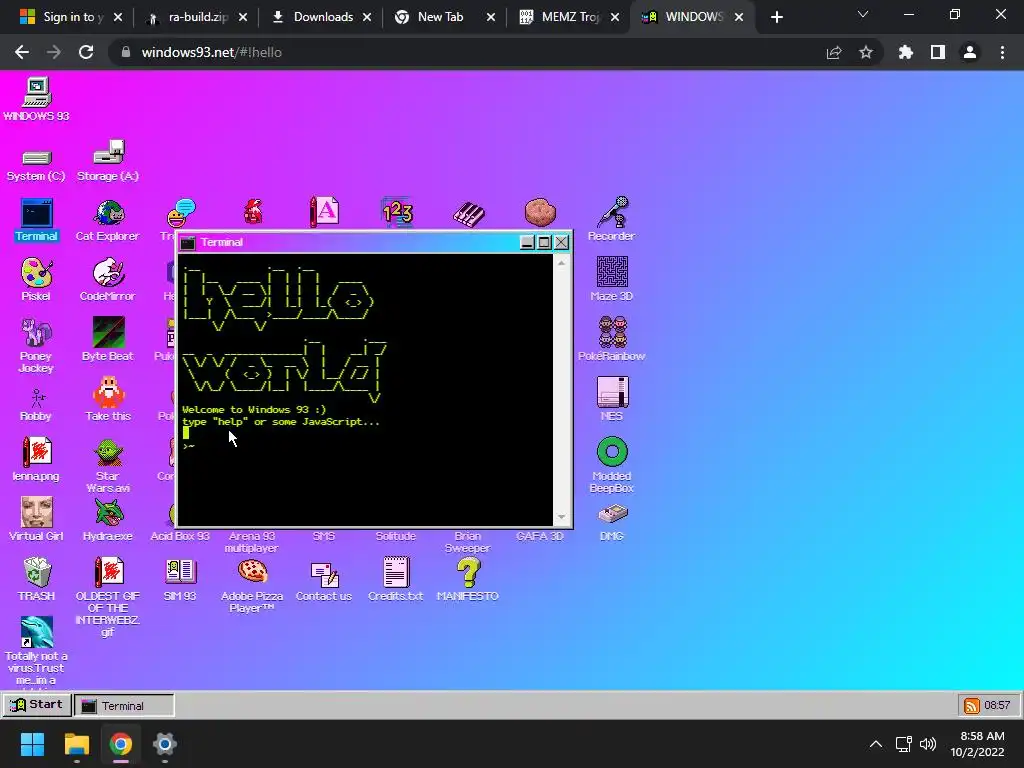
Task: Expand the tab search dropdown
Action: 863,14
